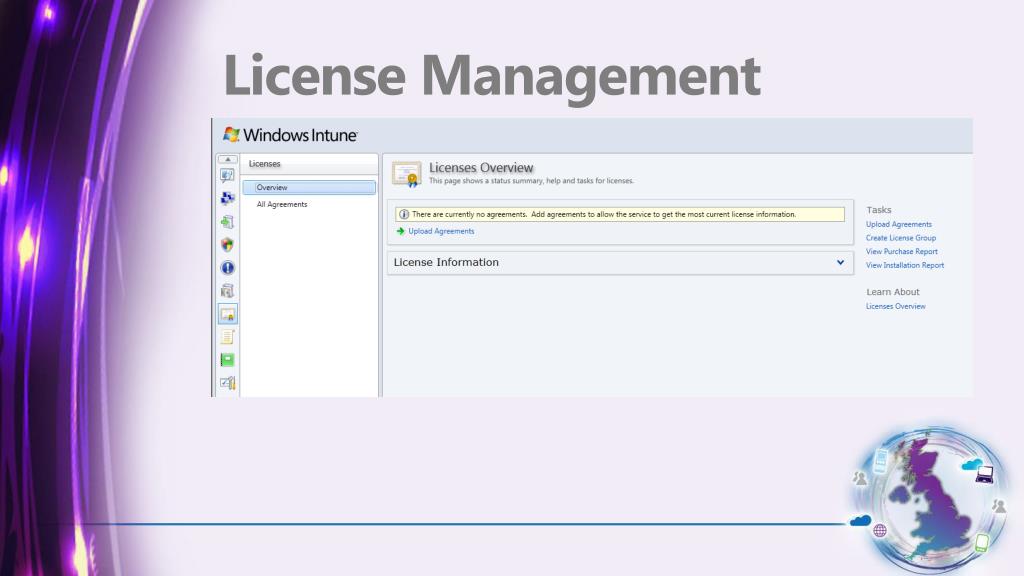This screenshot has height=576, width=1024.
Task: Click the Tasks heading
Action: click(x=878, y=210)
